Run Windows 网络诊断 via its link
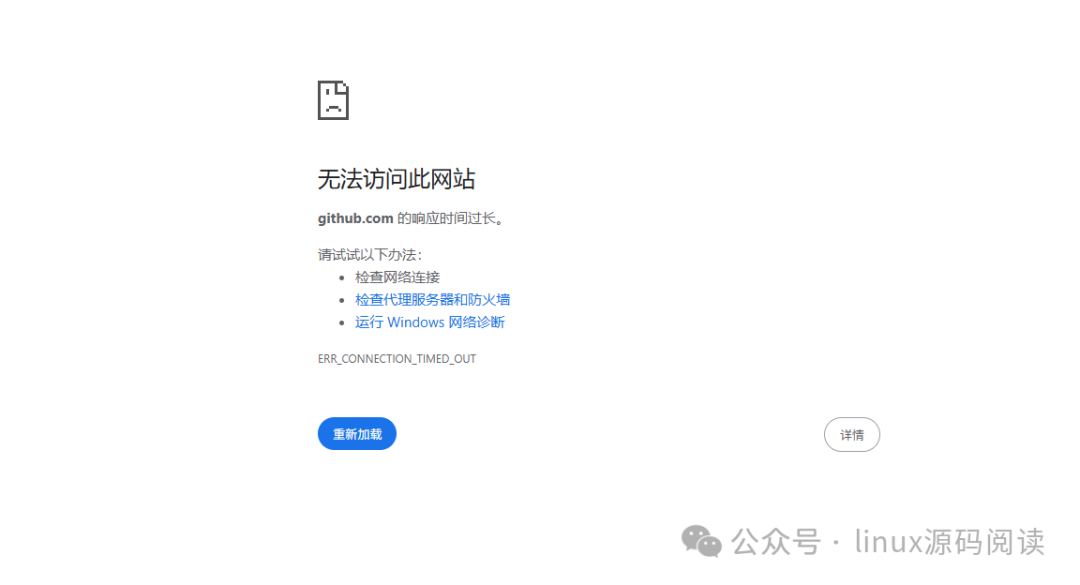 (x=429, y=322)
